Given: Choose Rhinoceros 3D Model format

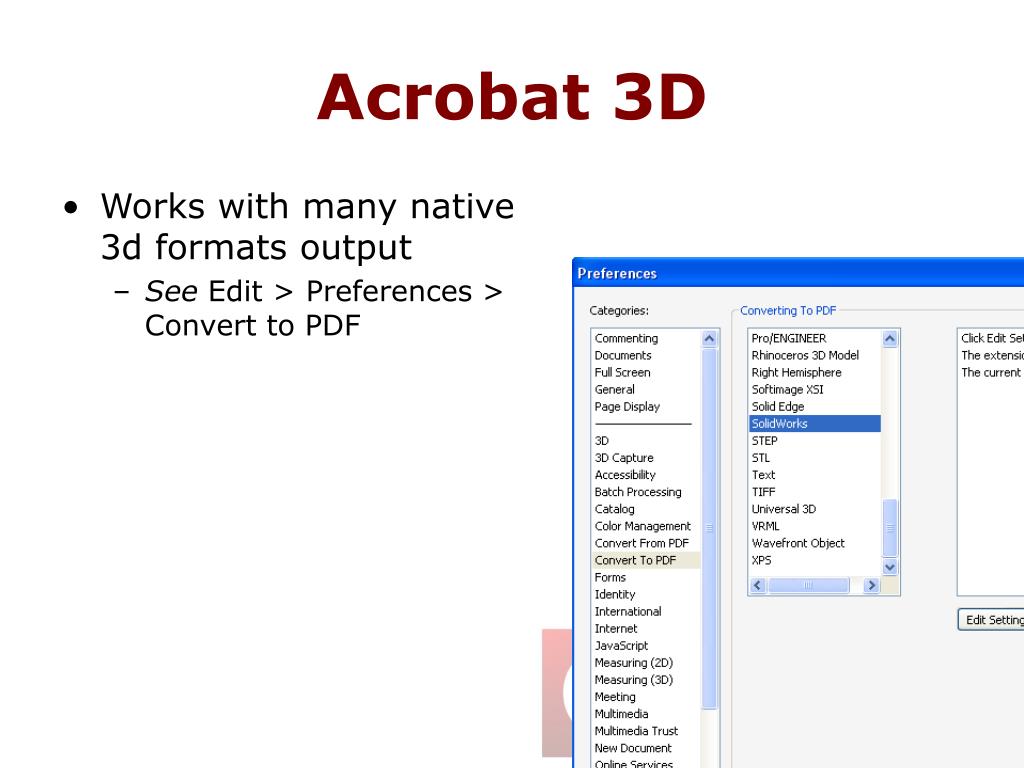Looking at the screenshot, I should (805, 355).
